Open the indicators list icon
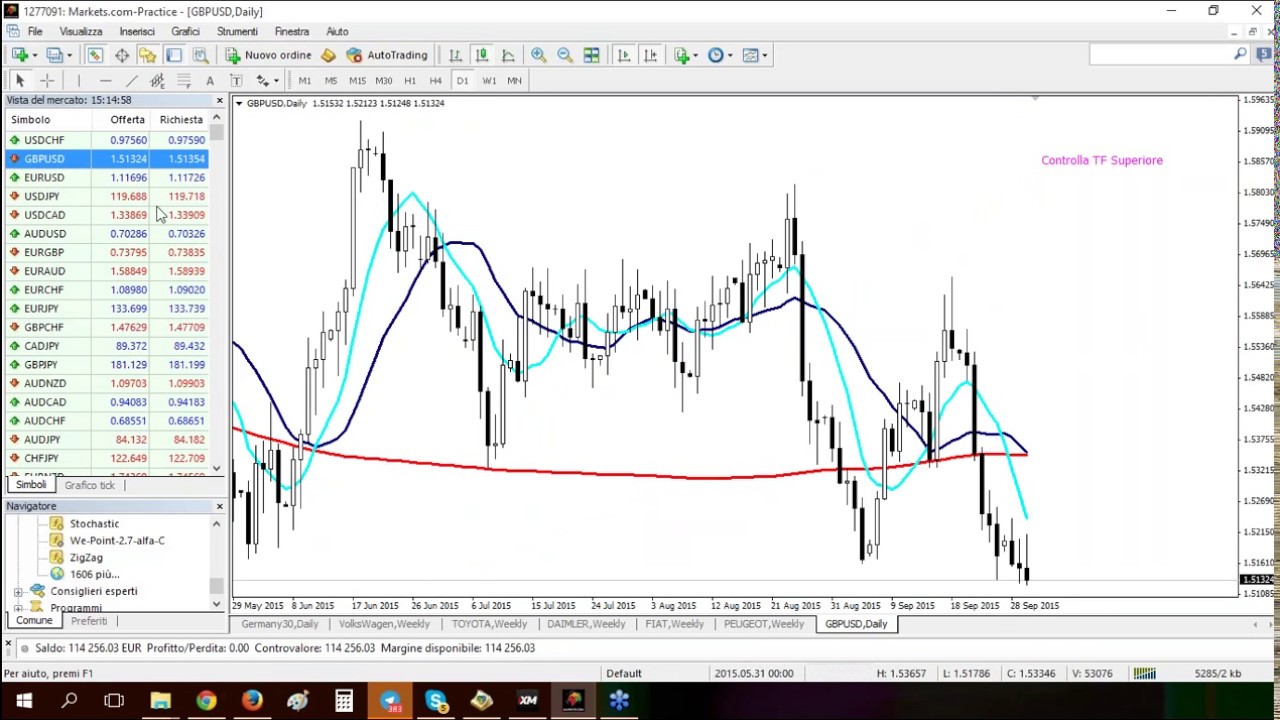The image size is (1280, 720). 681,55
